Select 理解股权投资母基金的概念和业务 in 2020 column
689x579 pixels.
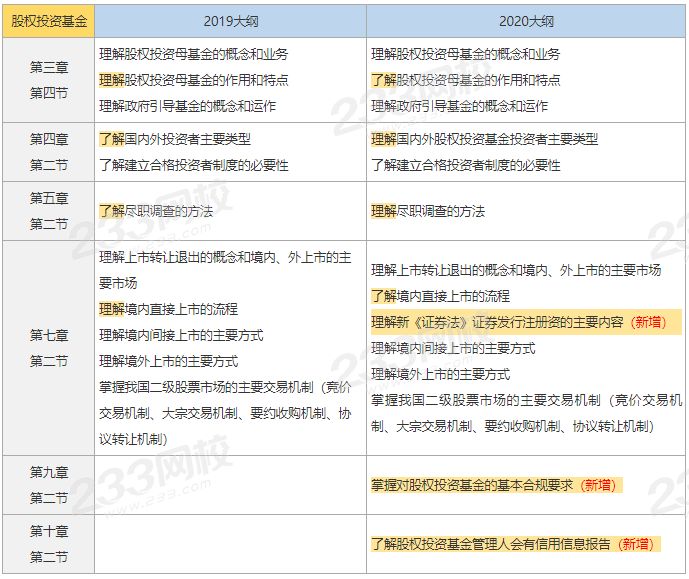(466, 54)
